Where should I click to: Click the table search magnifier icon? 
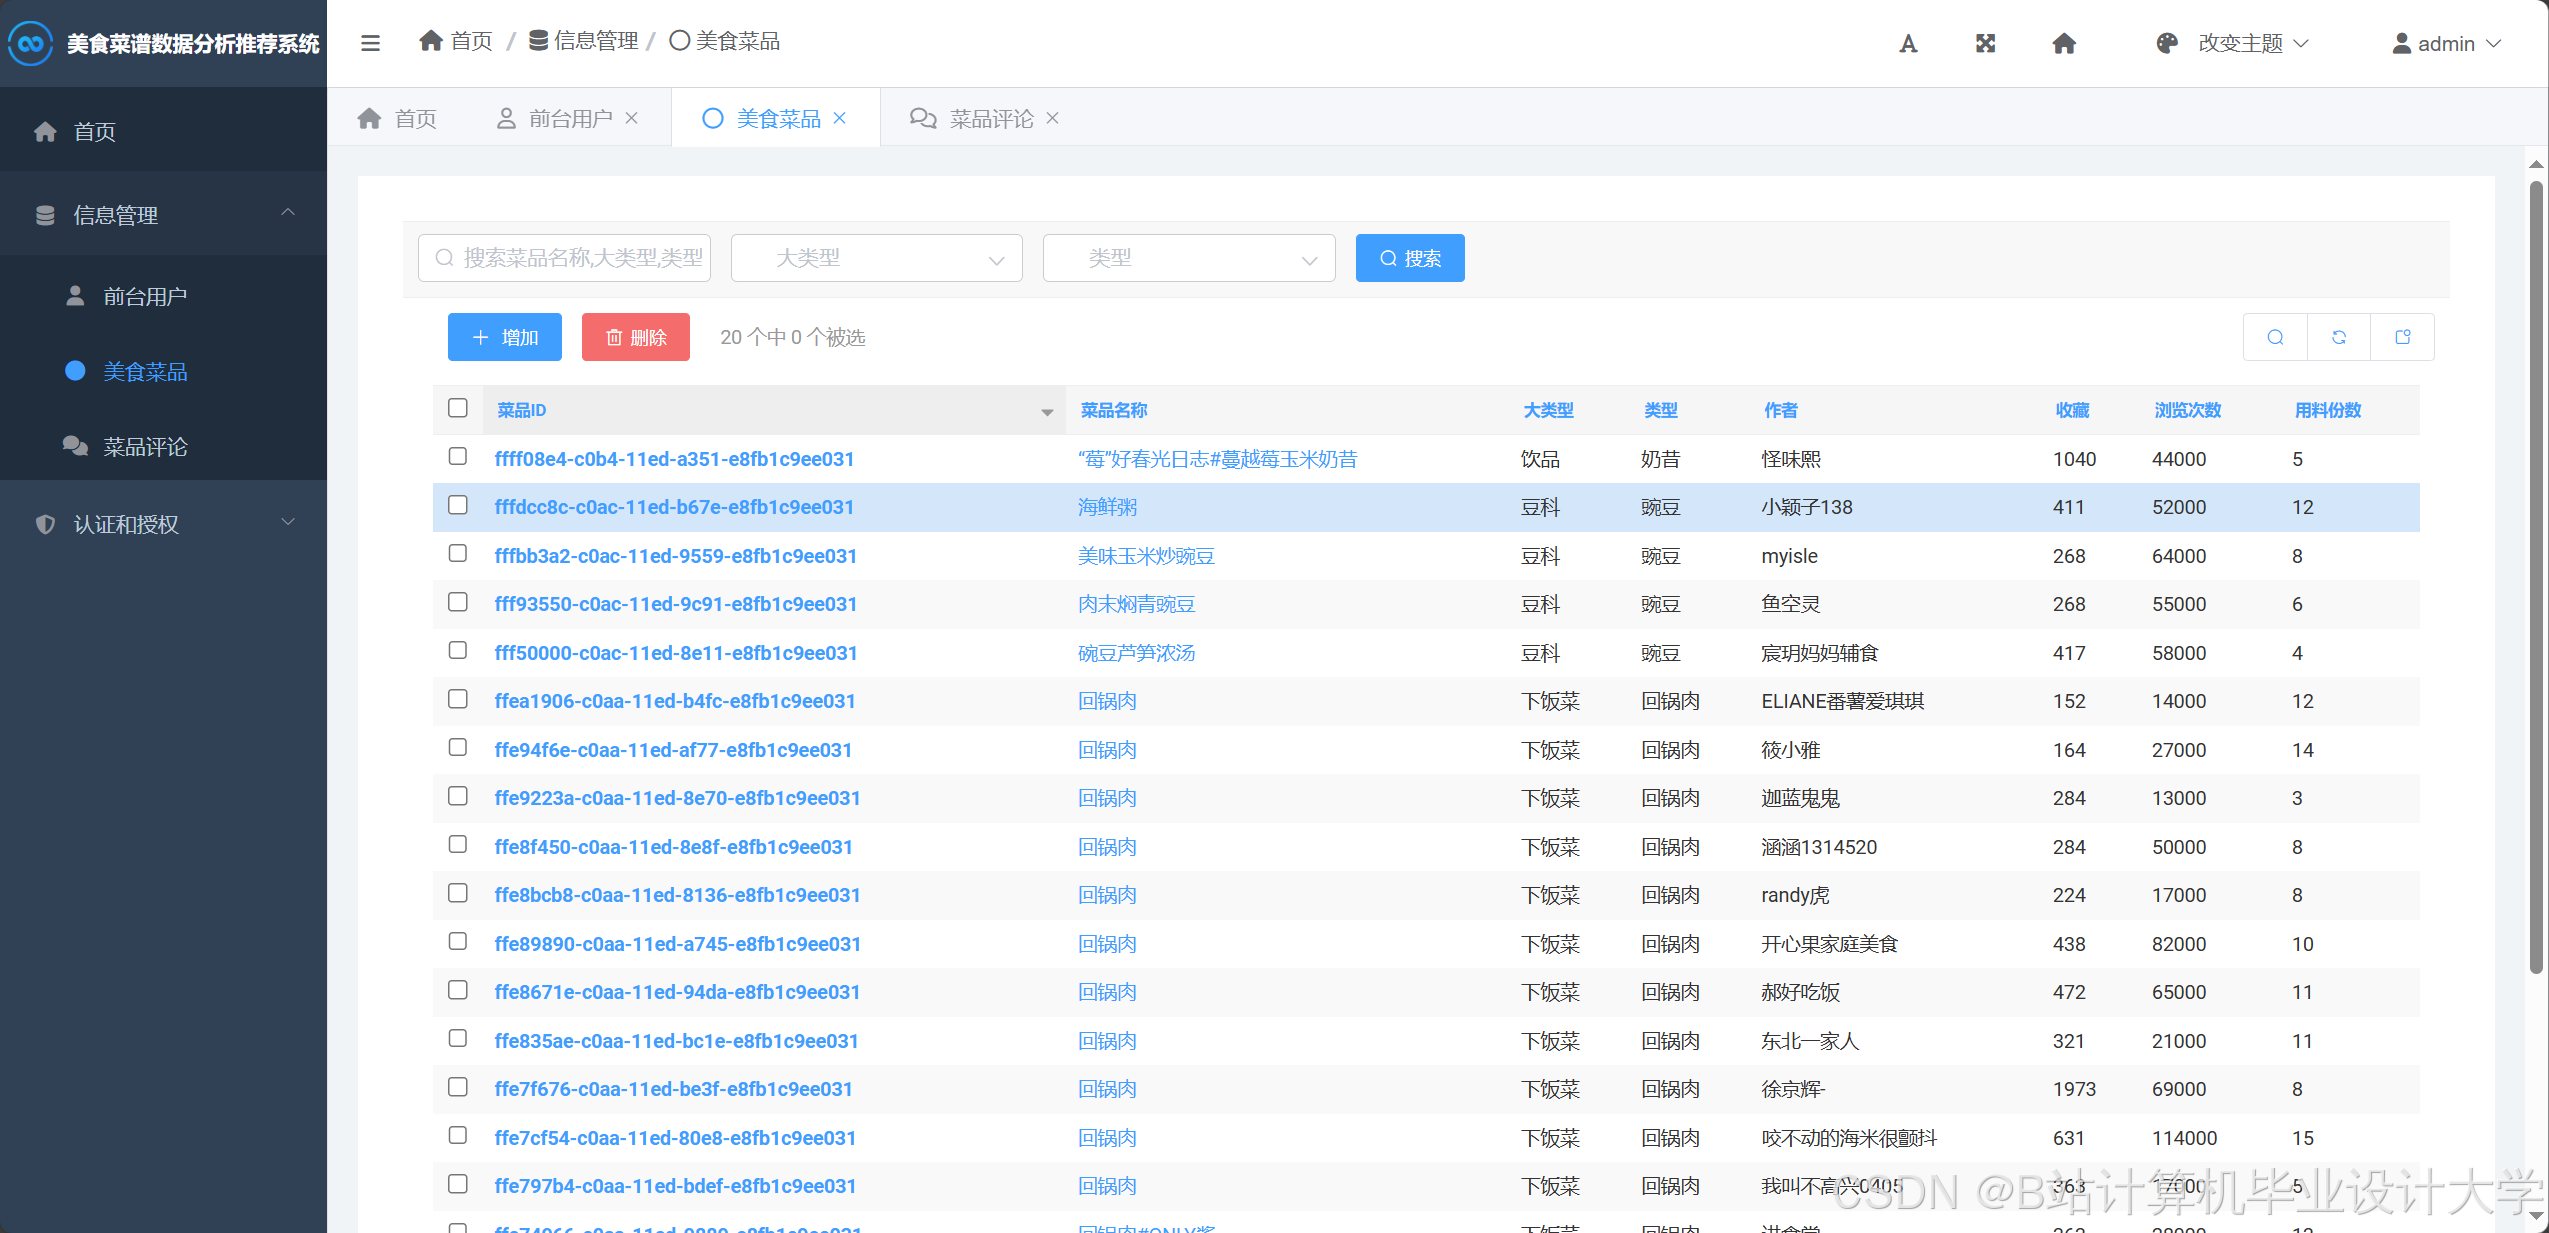point(2275,337)
